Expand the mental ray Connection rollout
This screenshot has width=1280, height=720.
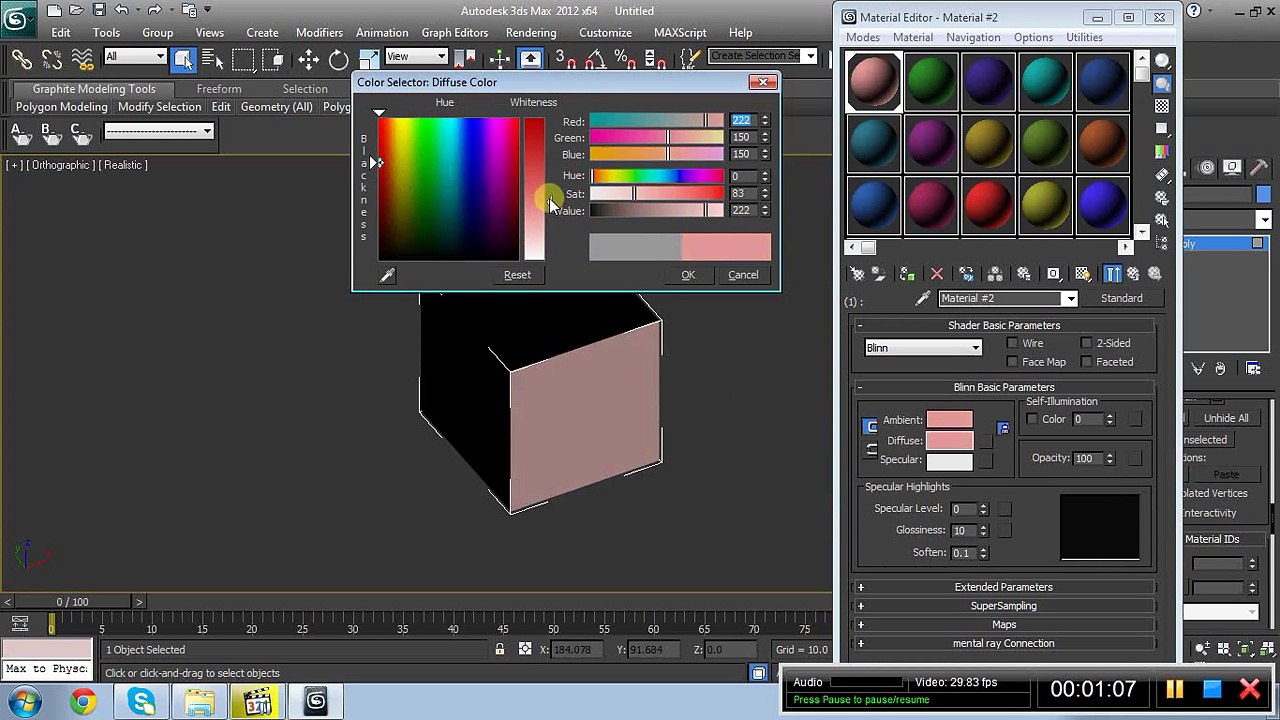[1004, 644]
